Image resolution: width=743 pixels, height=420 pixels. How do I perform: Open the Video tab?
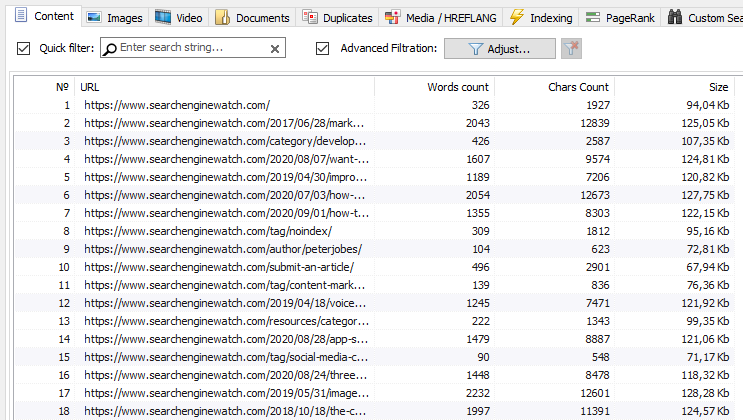coord(179,18)
